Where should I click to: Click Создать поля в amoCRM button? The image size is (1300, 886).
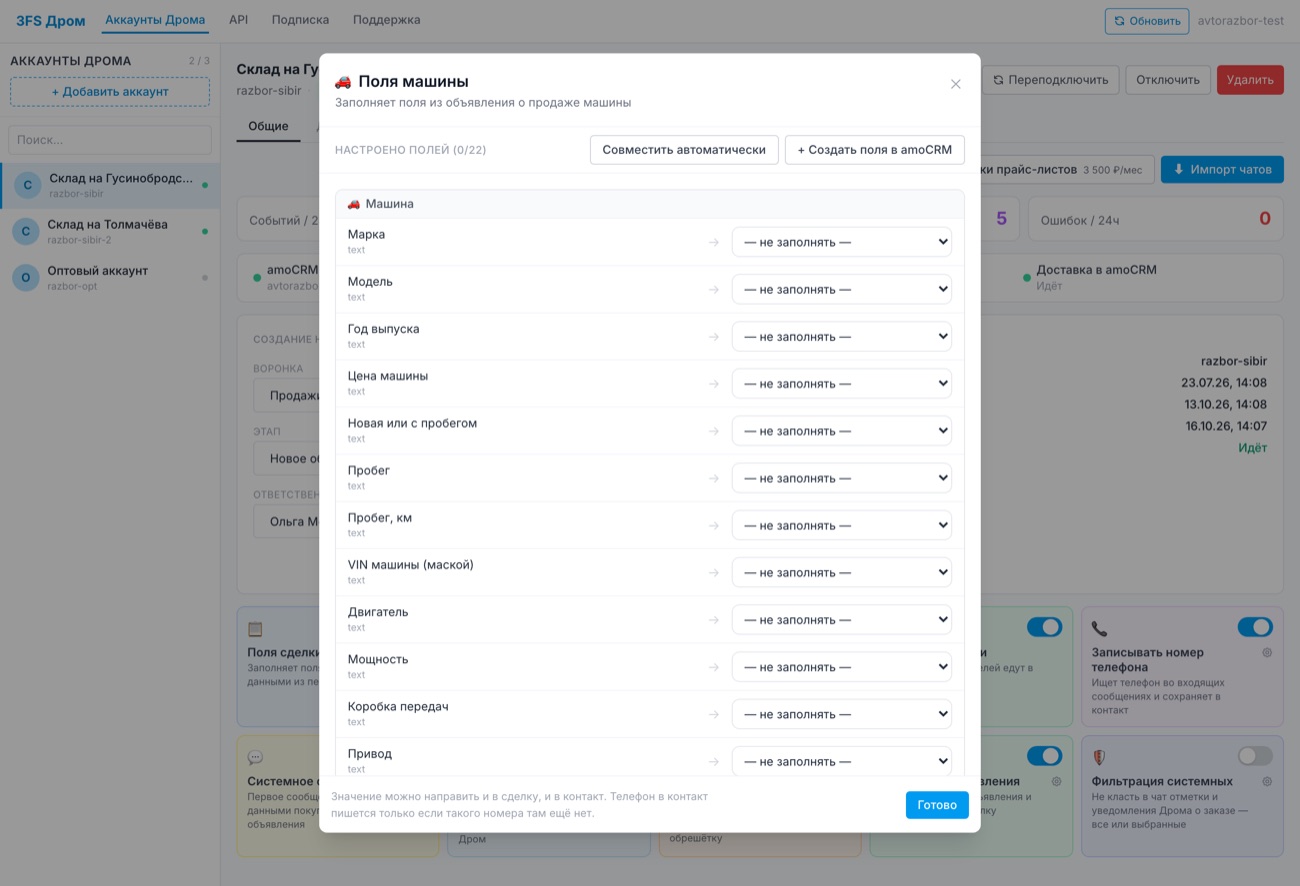(x=875, y=150)
